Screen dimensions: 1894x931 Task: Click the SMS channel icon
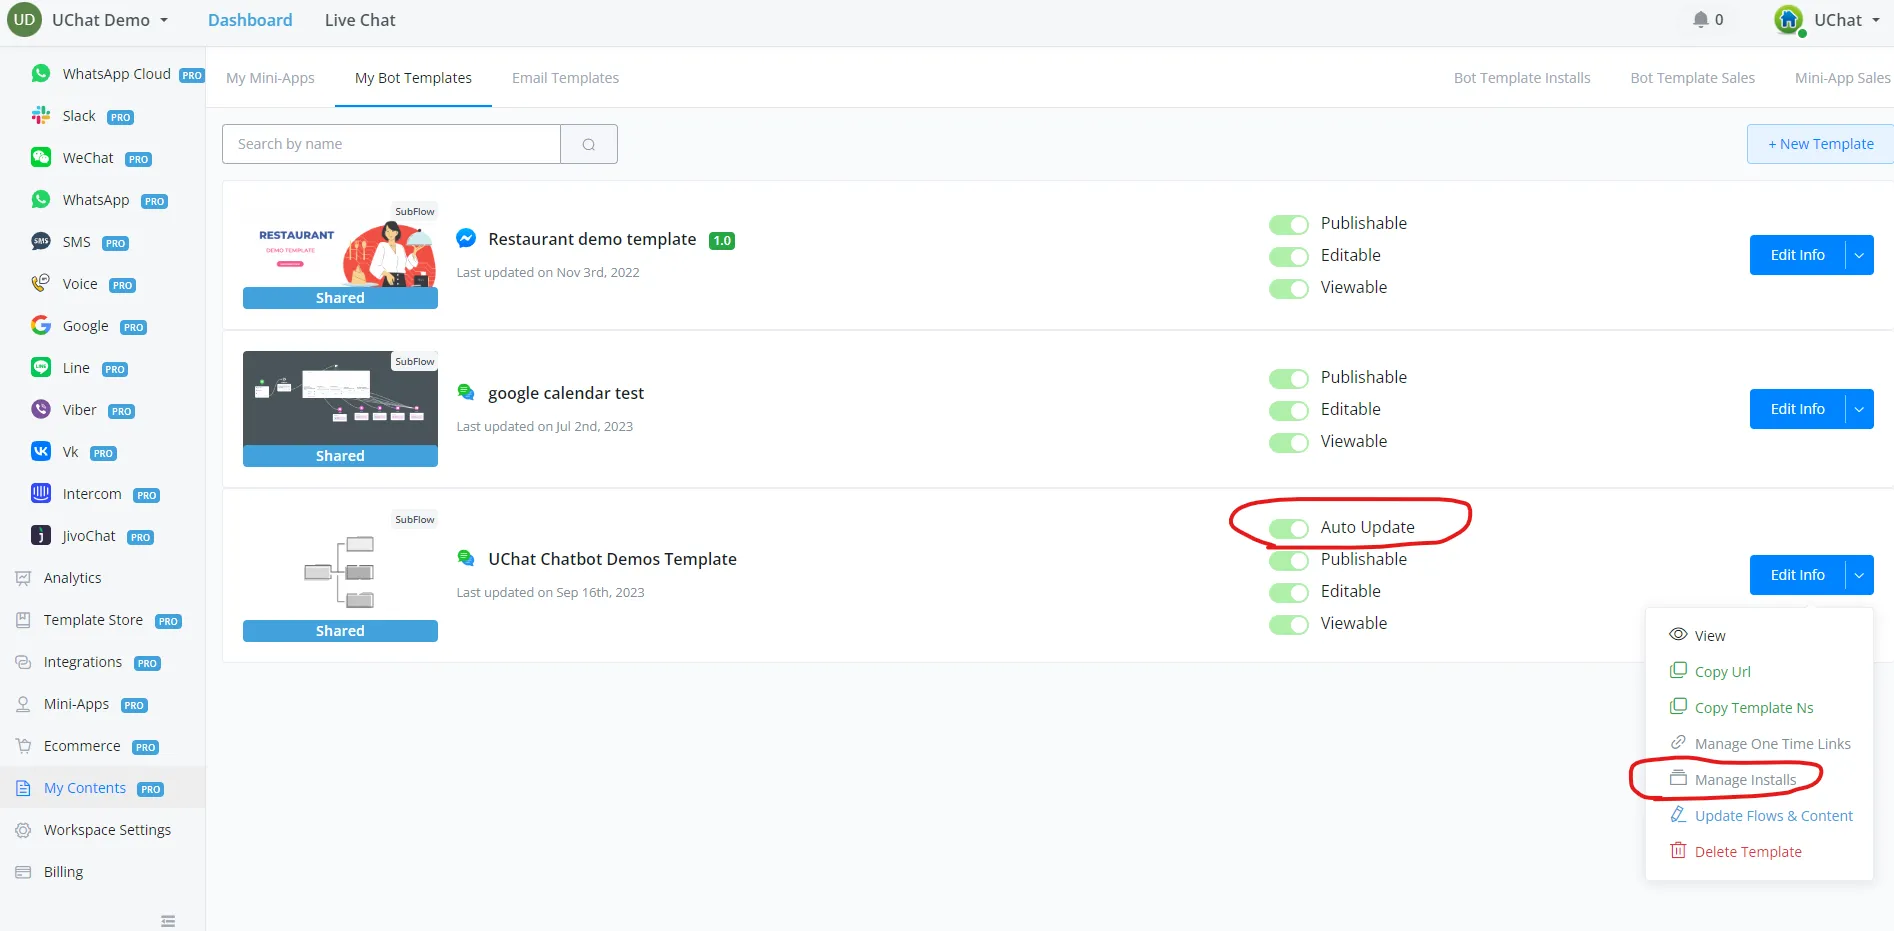coord(41,241)
